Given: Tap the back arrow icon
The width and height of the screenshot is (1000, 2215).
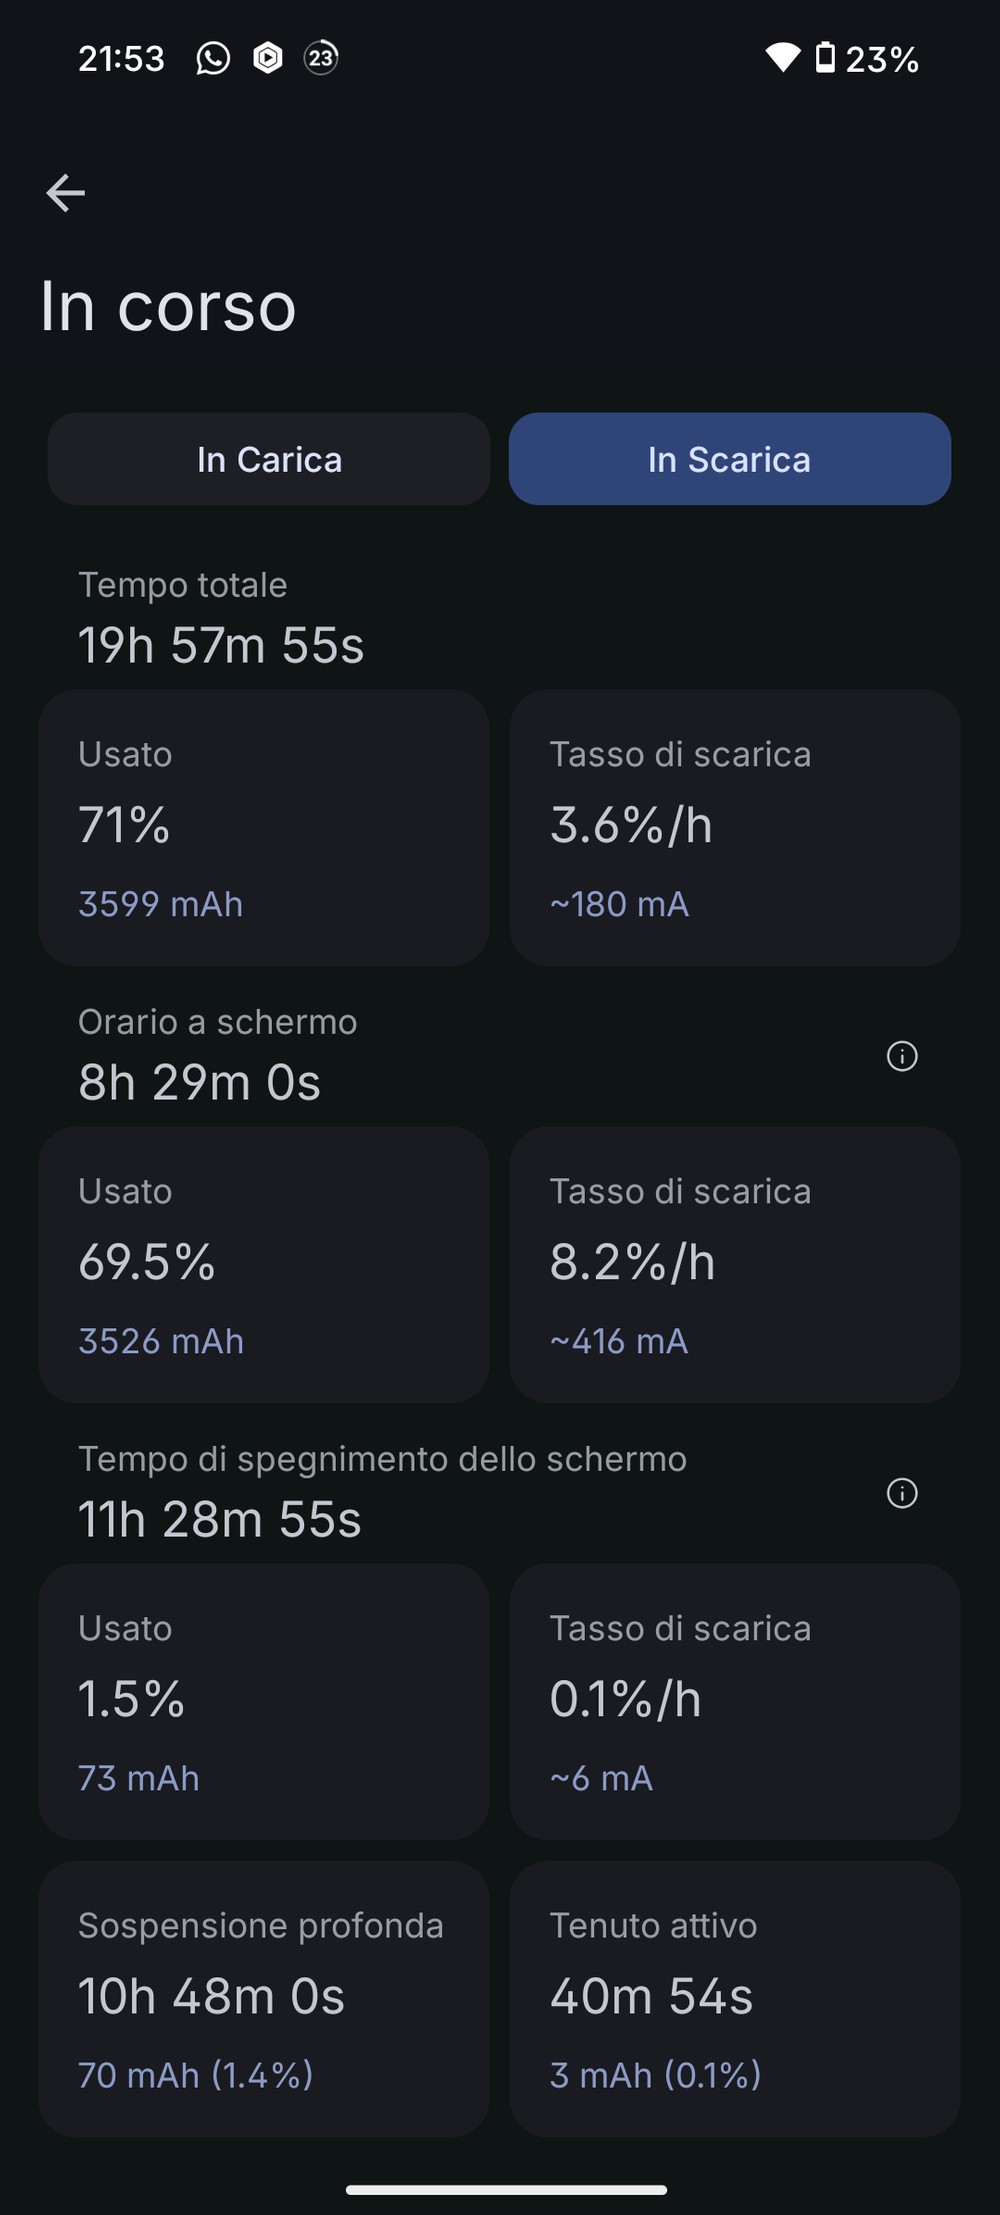Looking at the screenshot, I should click(x=66, y=193).
